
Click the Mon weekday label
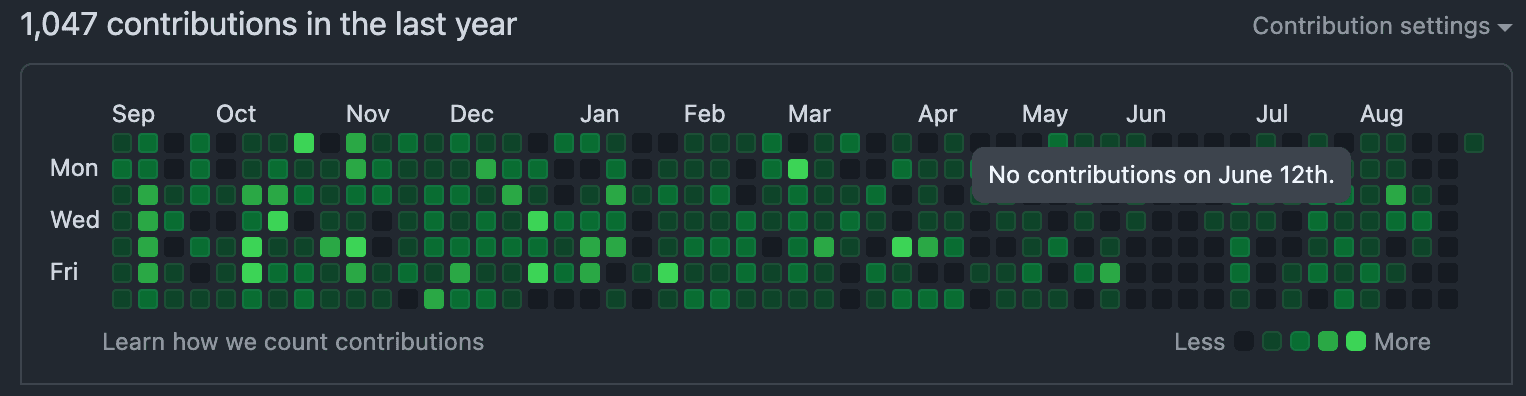click(74, 168)
